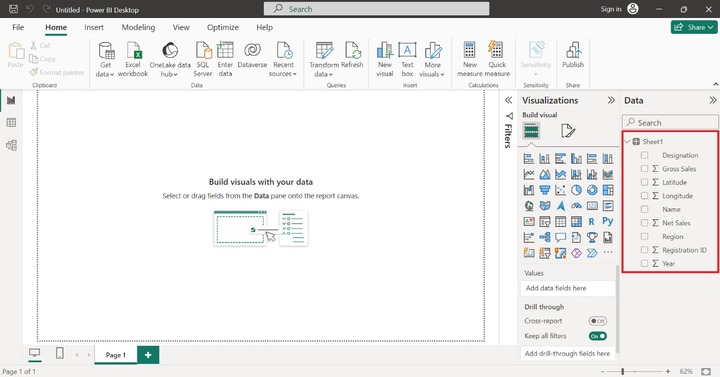Open the Optimize tab
Viewport: 720px width, 377px height.
pos(223,27)
